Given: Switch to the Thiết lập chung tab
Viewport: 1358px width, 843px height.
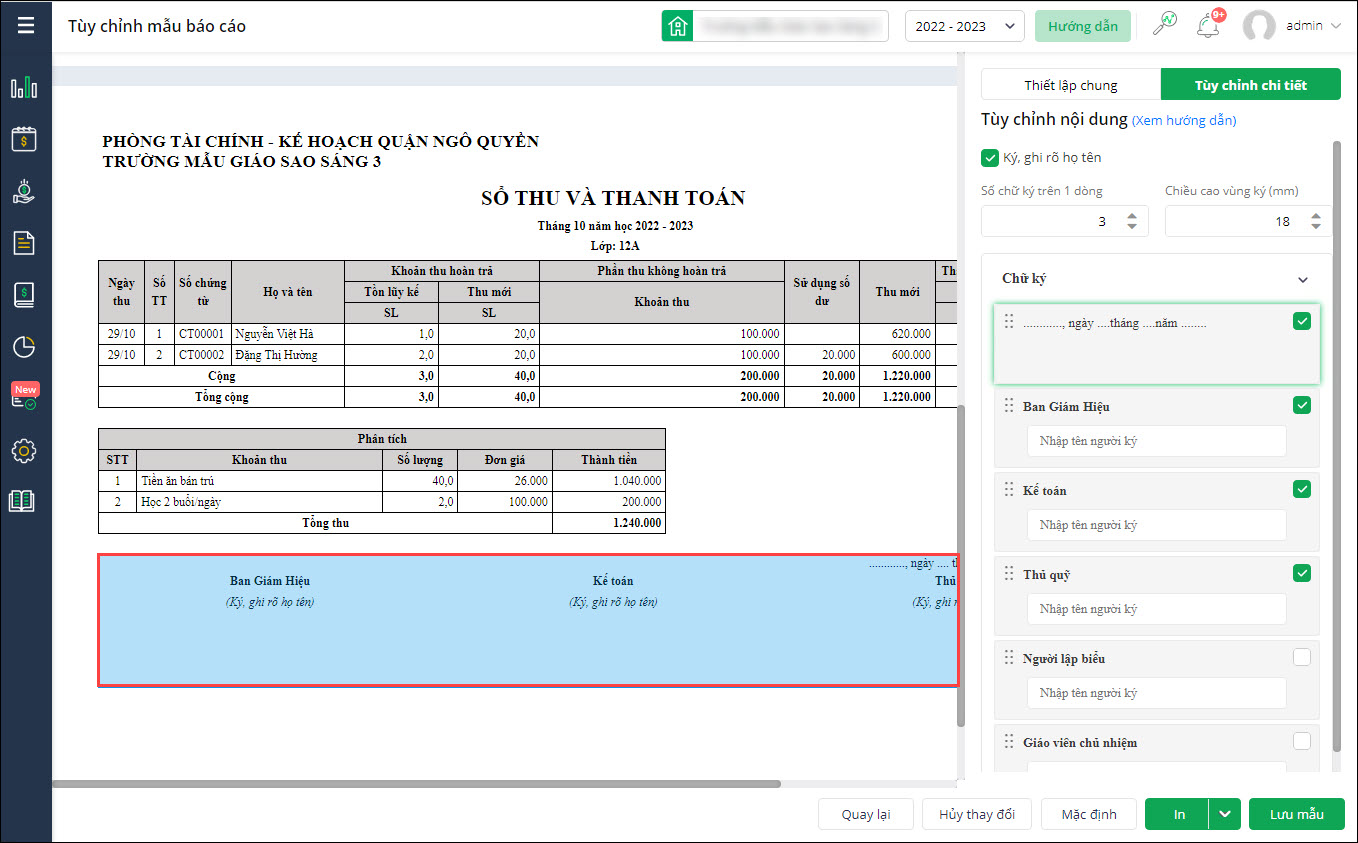Looking at the screenshot, I should [x=1070, y=85].
